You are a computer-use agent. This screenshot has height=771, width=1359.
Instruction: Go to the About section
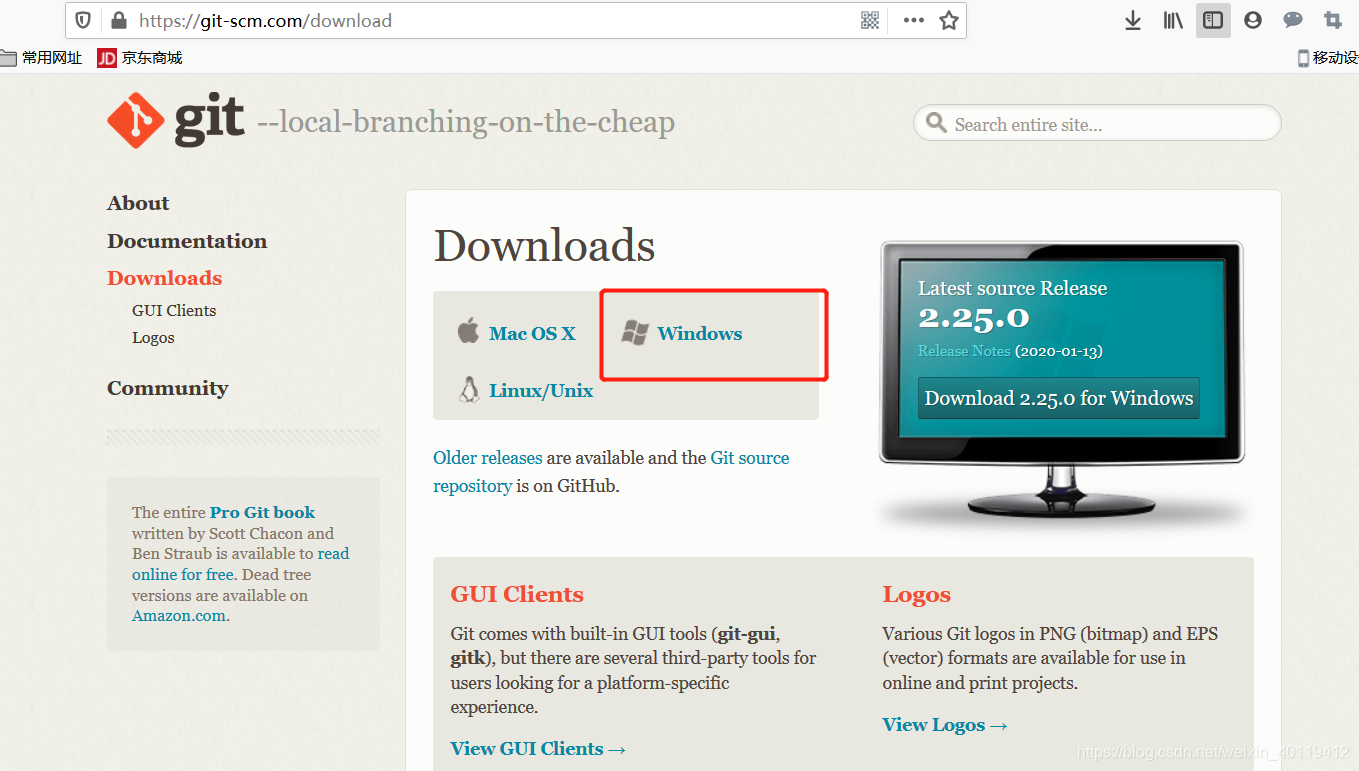coord(138,203)
